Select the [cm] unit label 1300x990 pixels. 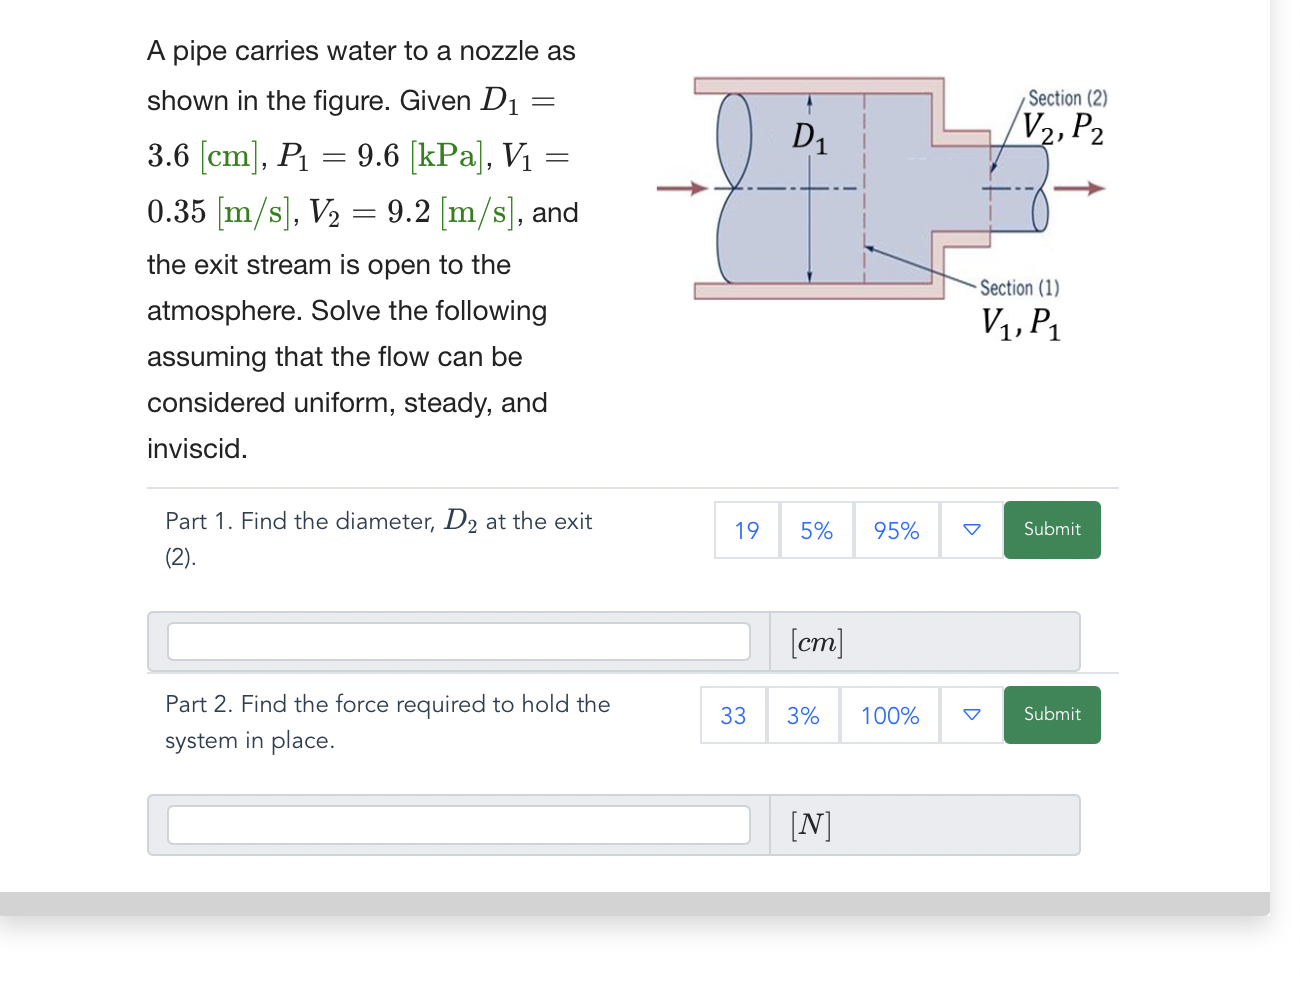(x=814, y=641)
